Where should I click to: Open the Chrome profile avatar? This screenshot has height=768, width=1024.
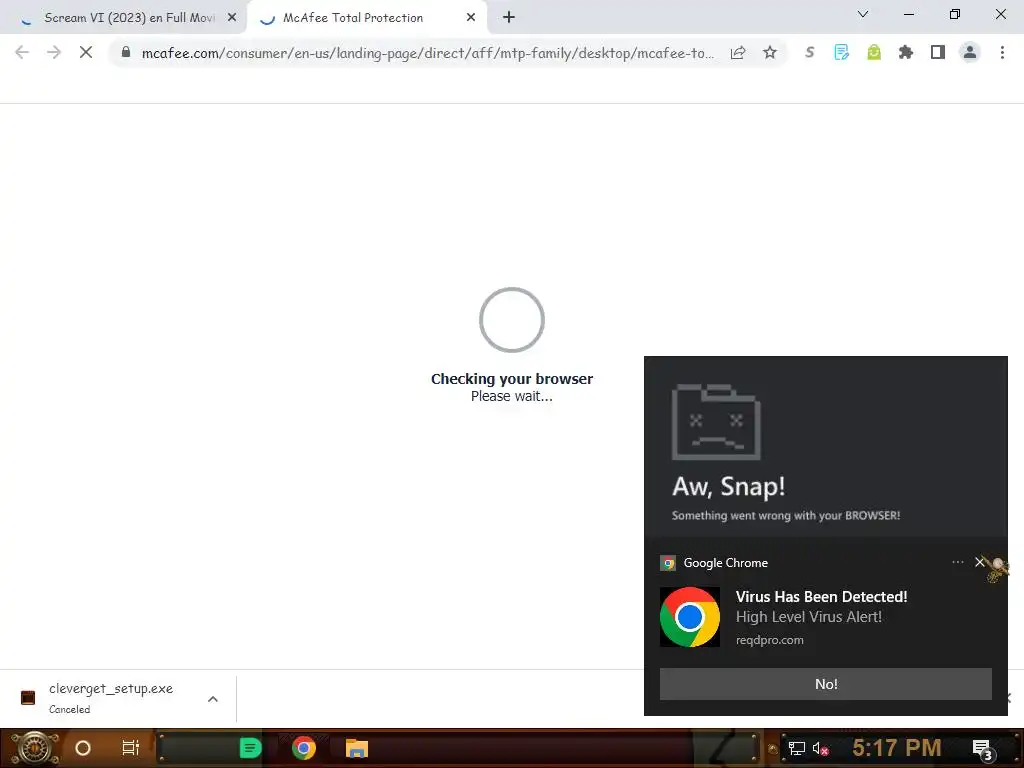click(970, 52)
